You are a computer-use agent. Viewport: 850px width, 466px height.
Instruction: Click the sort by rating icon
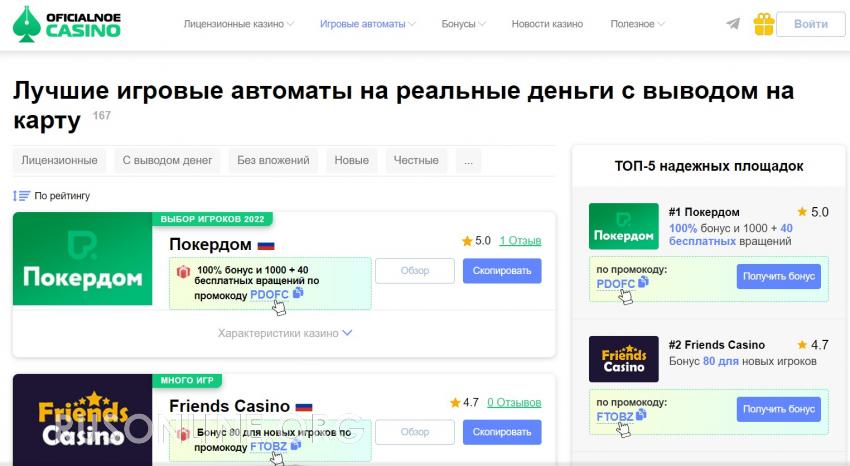[22, 196]
